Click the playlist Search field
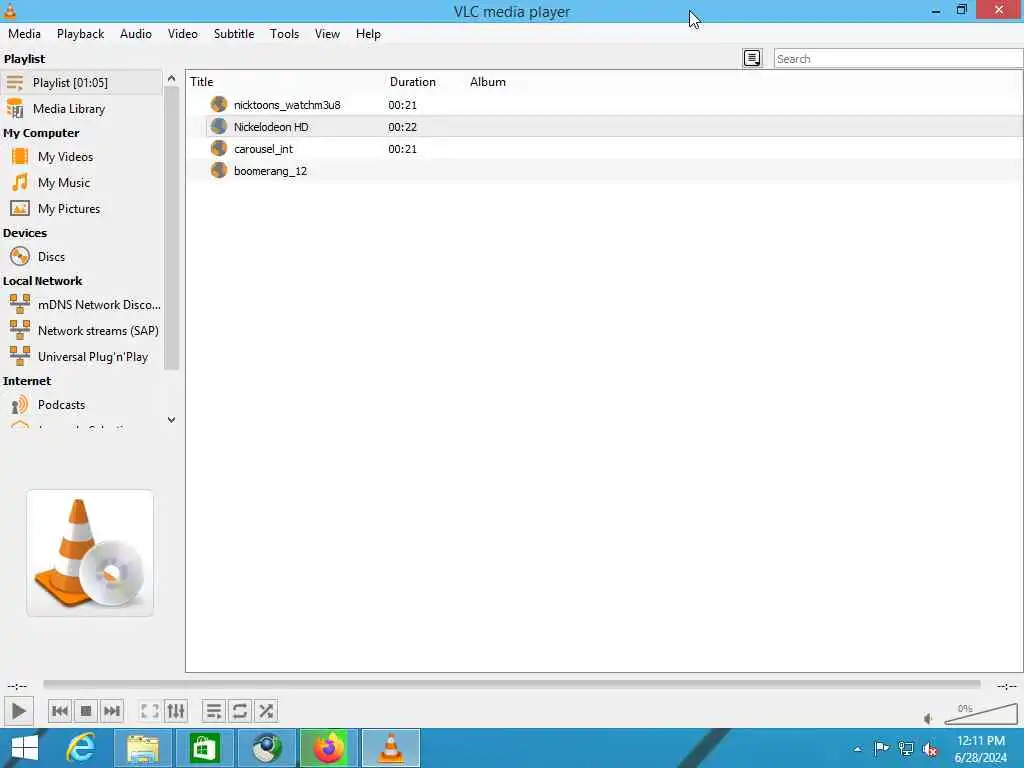 pyautogui.click(x=898, y=59)
